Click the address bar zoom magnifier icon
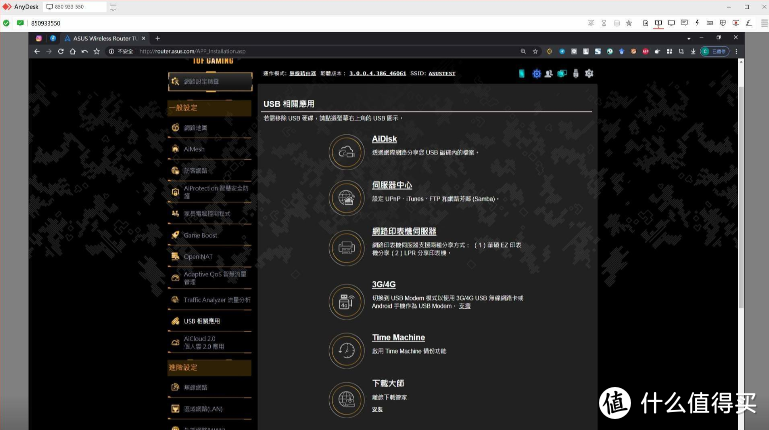Screen dimensions: 769x430 point(523,51)
